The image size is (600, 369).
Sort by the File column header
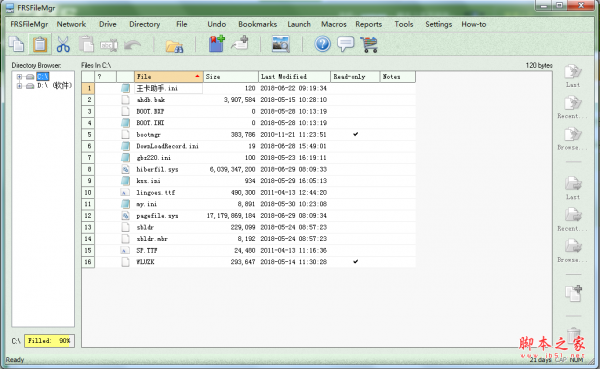coord(169,77)
